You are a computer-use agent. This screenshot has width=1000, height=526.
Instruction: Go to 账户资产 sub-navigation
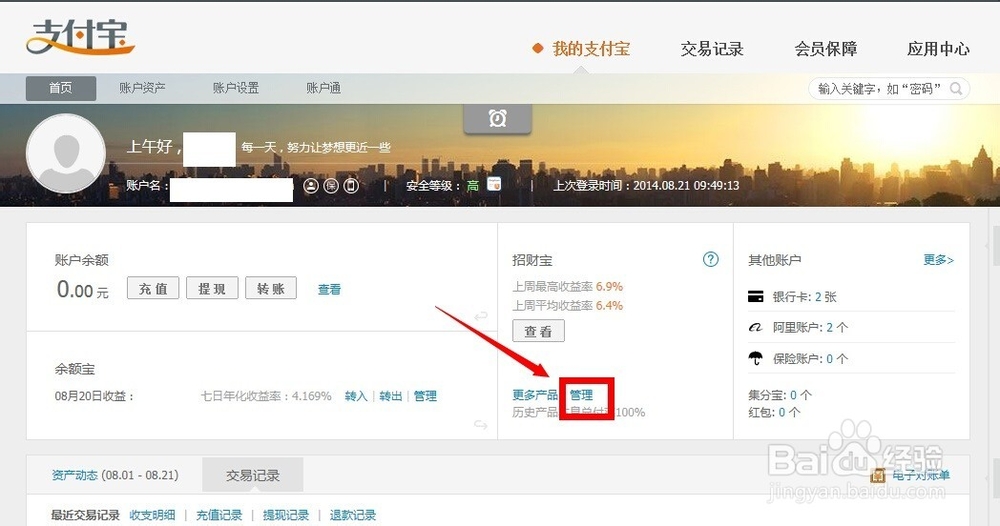pyautogui.click(x=142, y=88)
